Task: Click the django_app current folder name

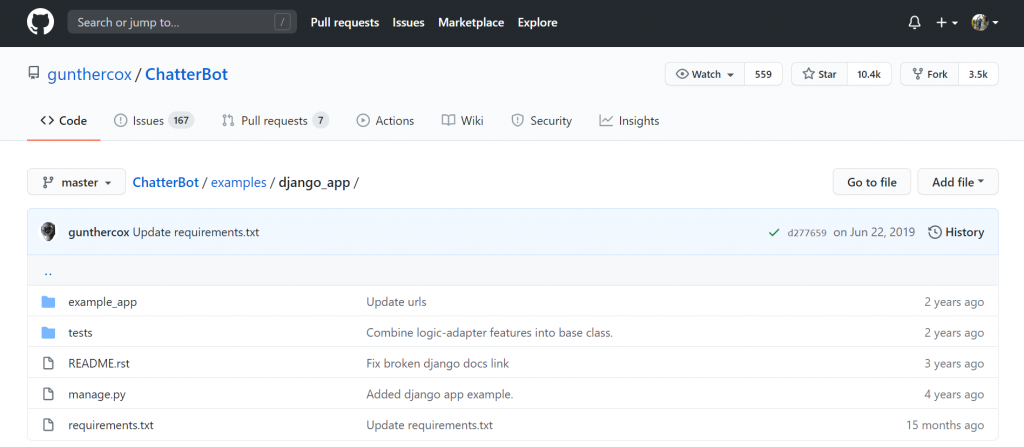Action: click(315, 182)
